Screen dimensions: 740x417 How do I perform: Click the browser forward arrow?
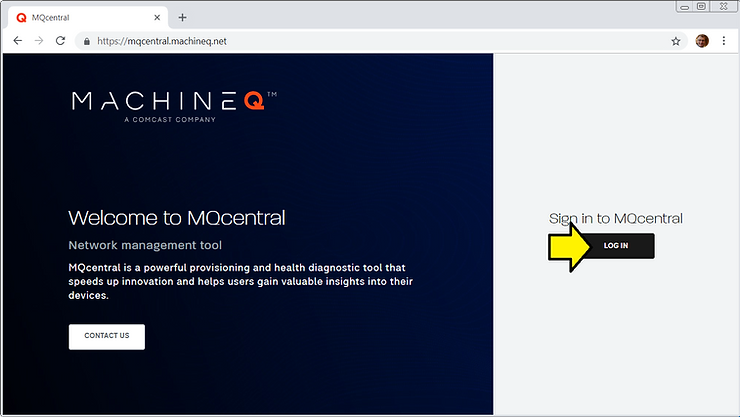click(x=38, y=41)
